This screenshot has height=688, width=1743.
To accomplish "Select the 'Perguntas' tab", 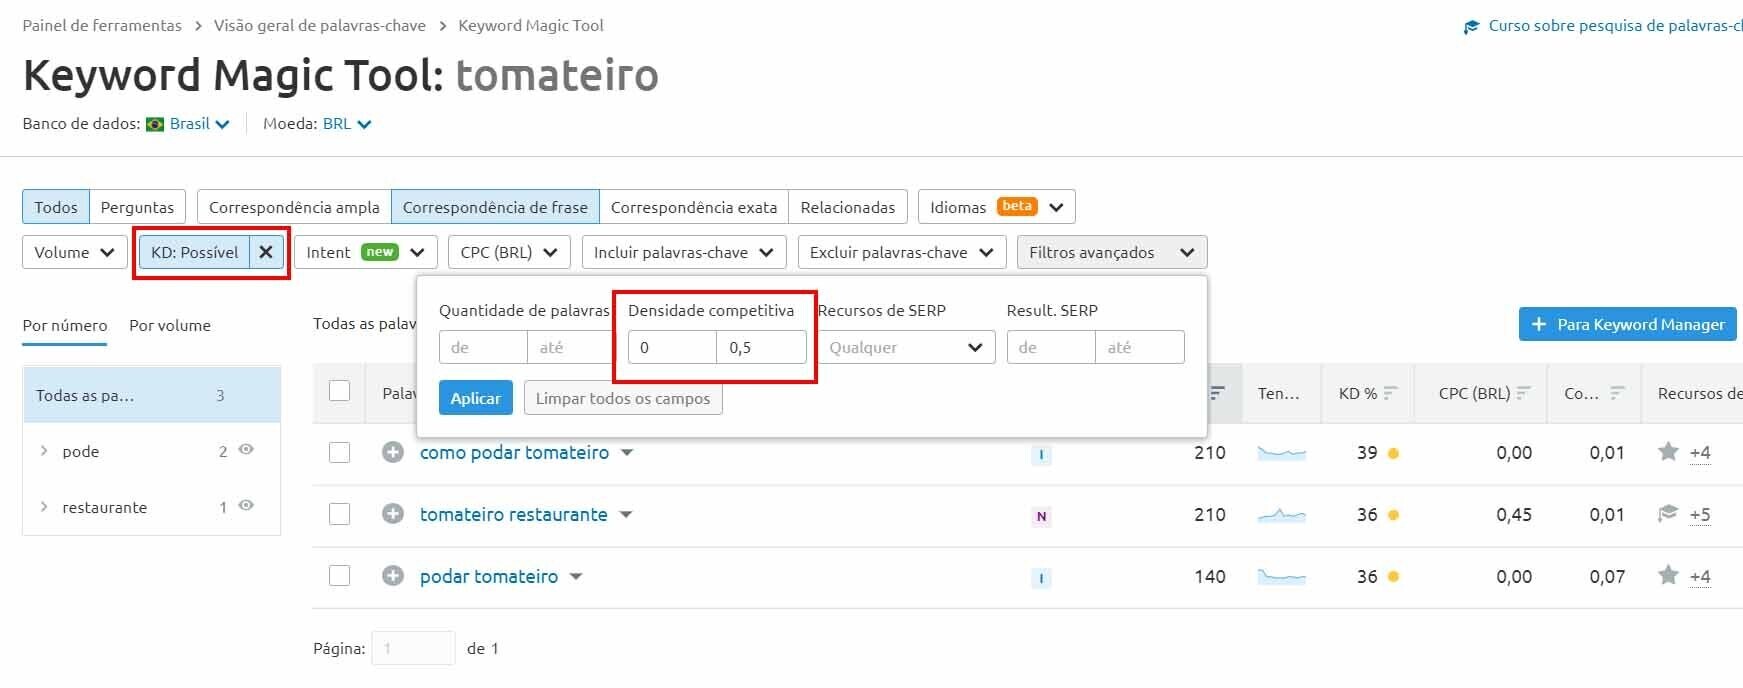I will (x=137, y=208).
